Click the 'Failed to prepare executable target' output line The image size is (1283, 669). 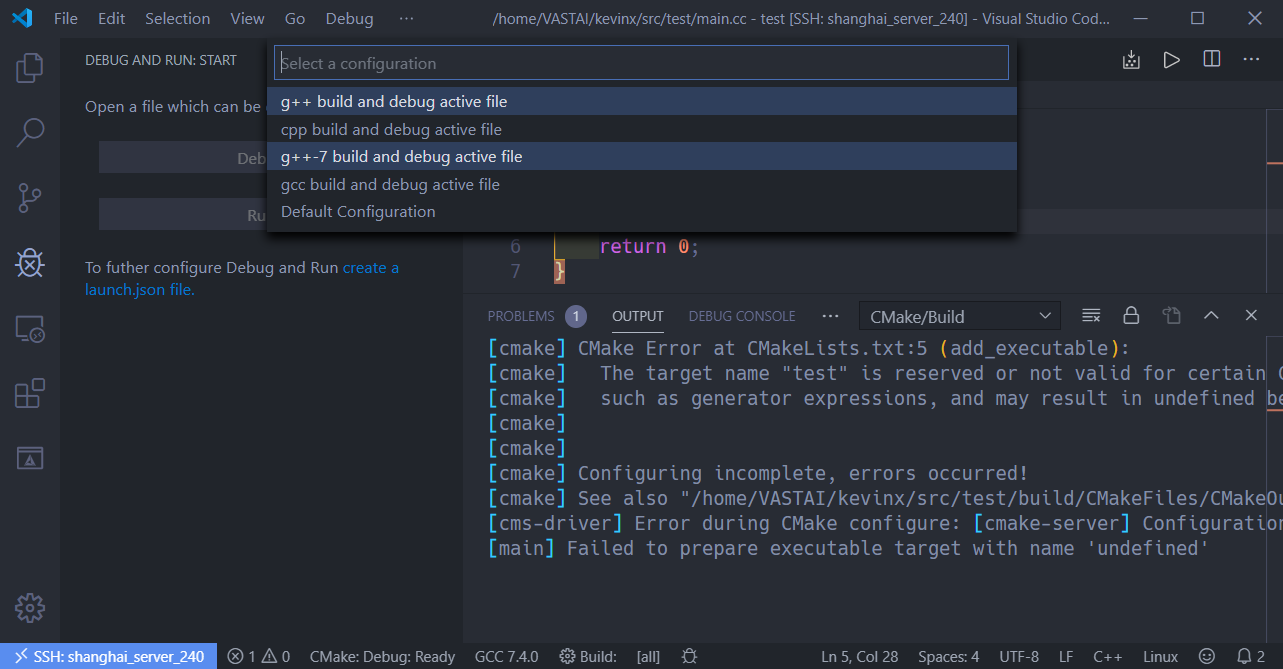point(849,548)
